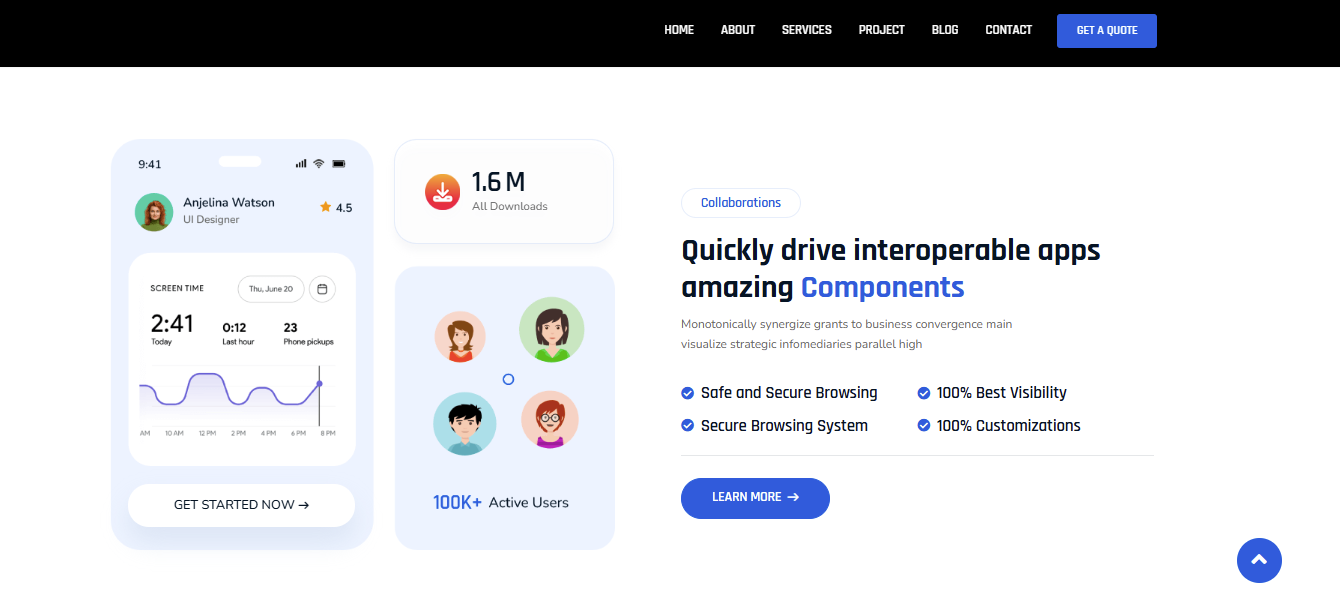
Task: Go to the Blog page in navbar
Action: [944, 30]
